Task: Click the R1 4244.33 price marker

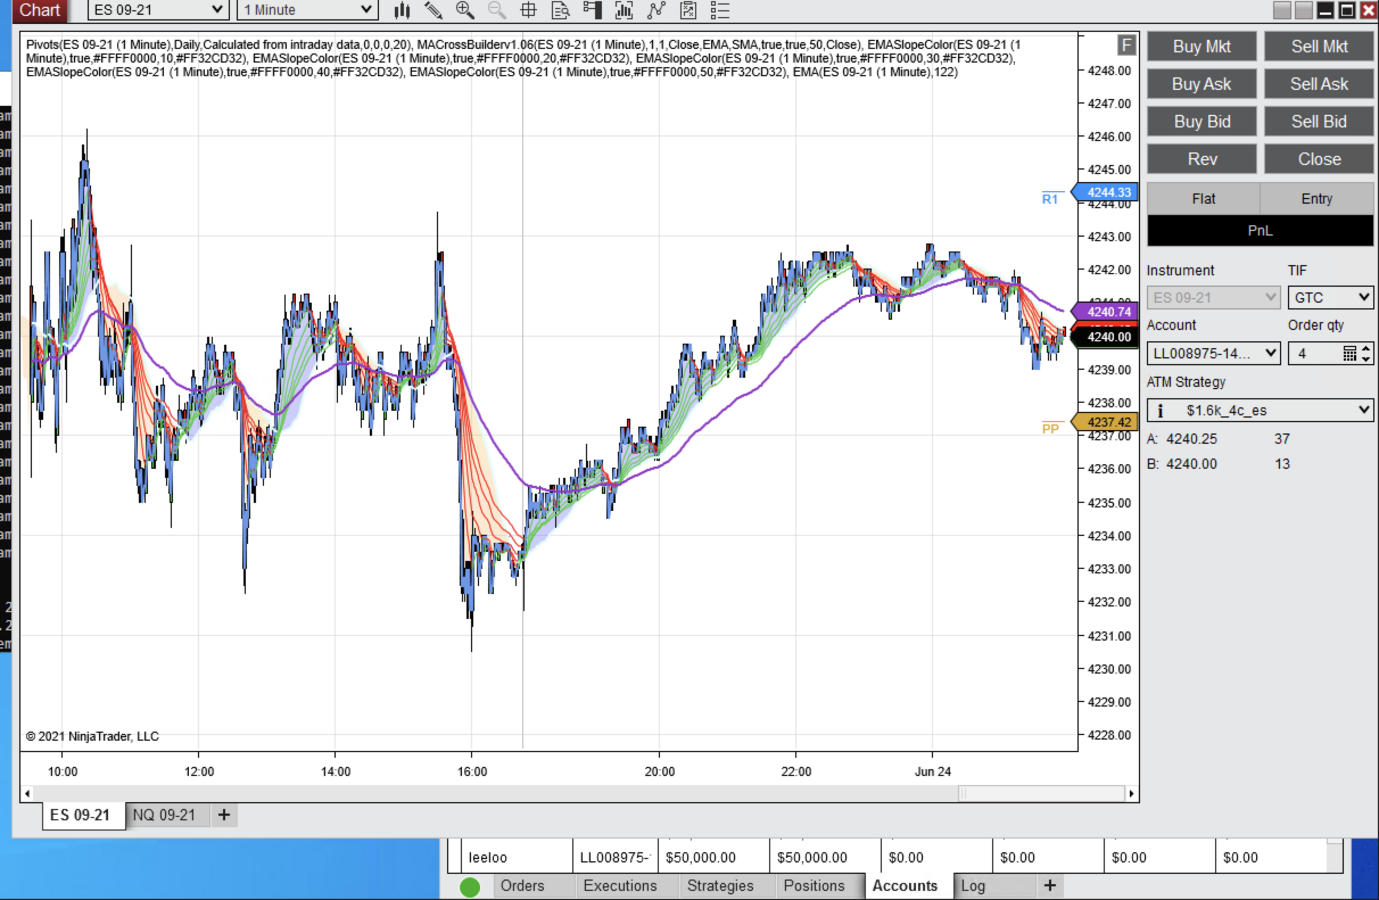Action: pos(1104,193)
